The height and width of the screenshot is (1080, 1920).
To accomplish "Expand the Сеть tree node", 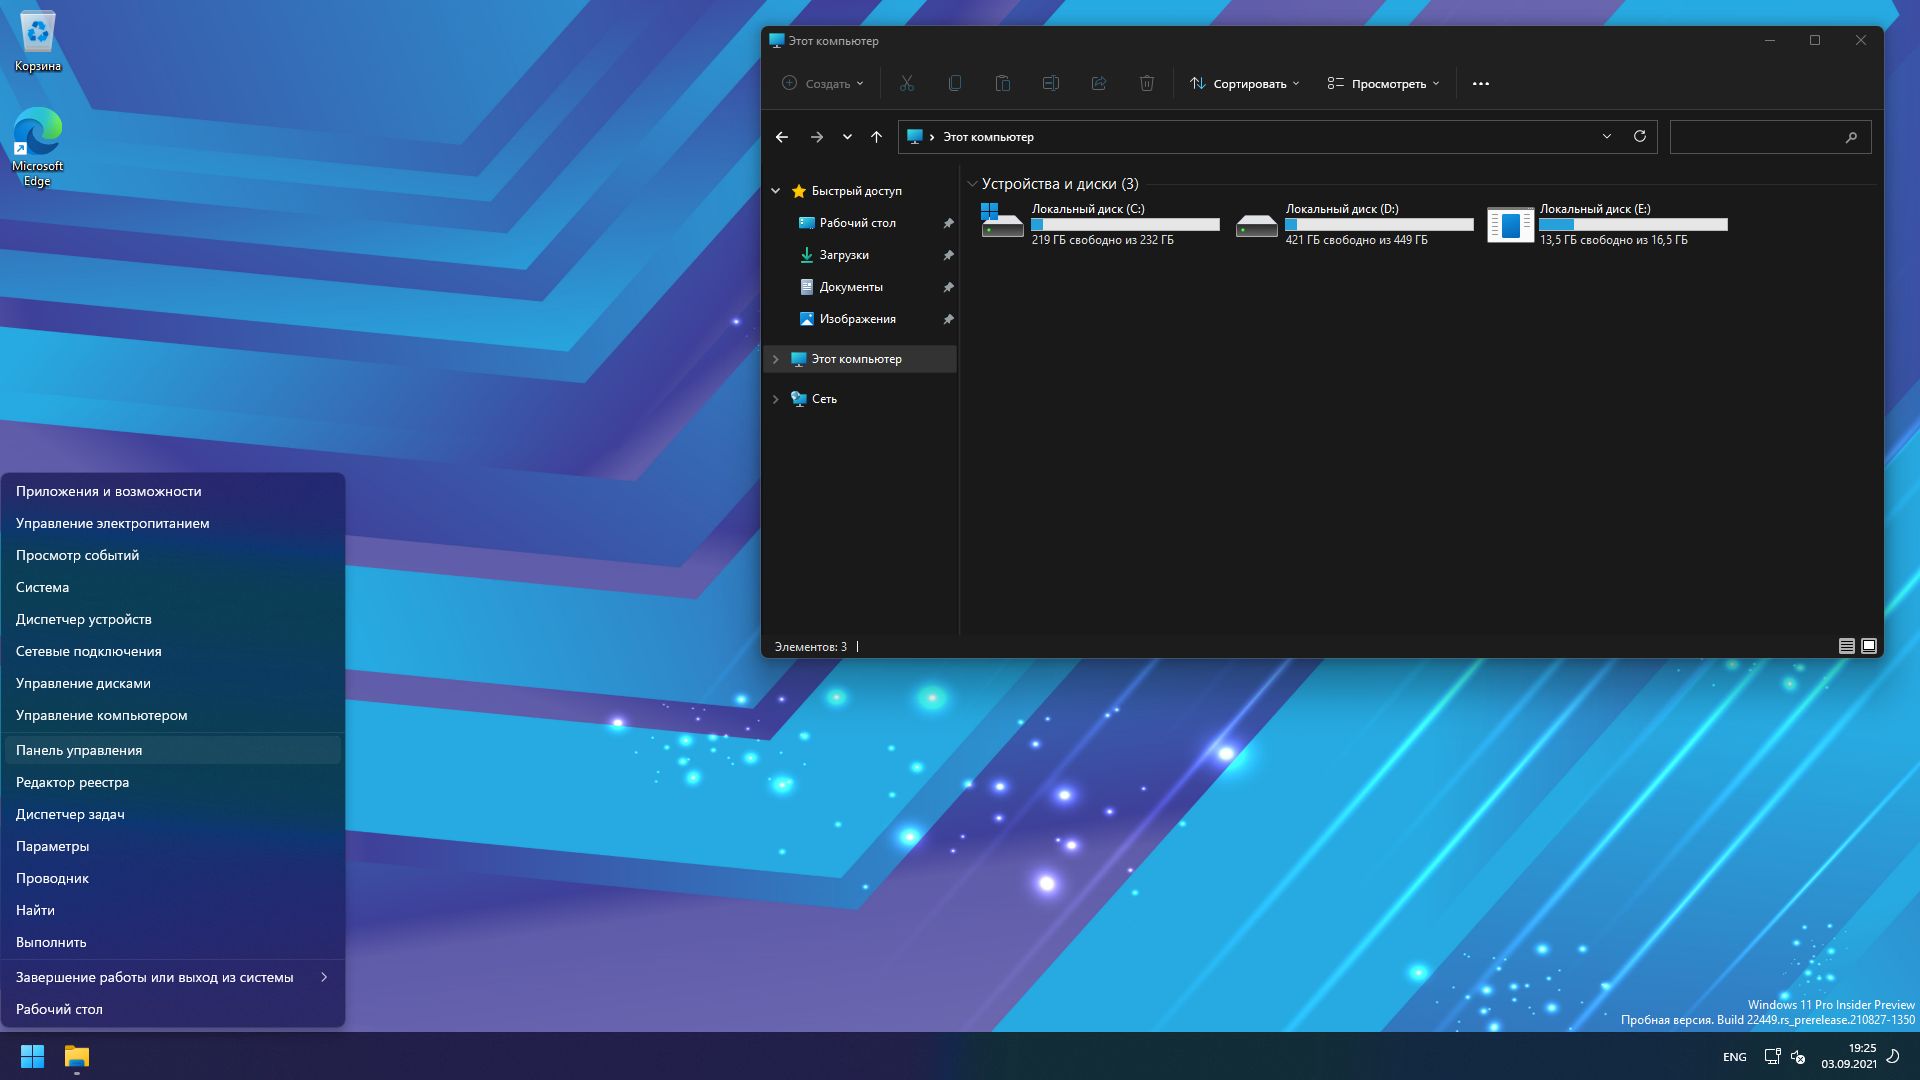I will click(x=776, y=399).
